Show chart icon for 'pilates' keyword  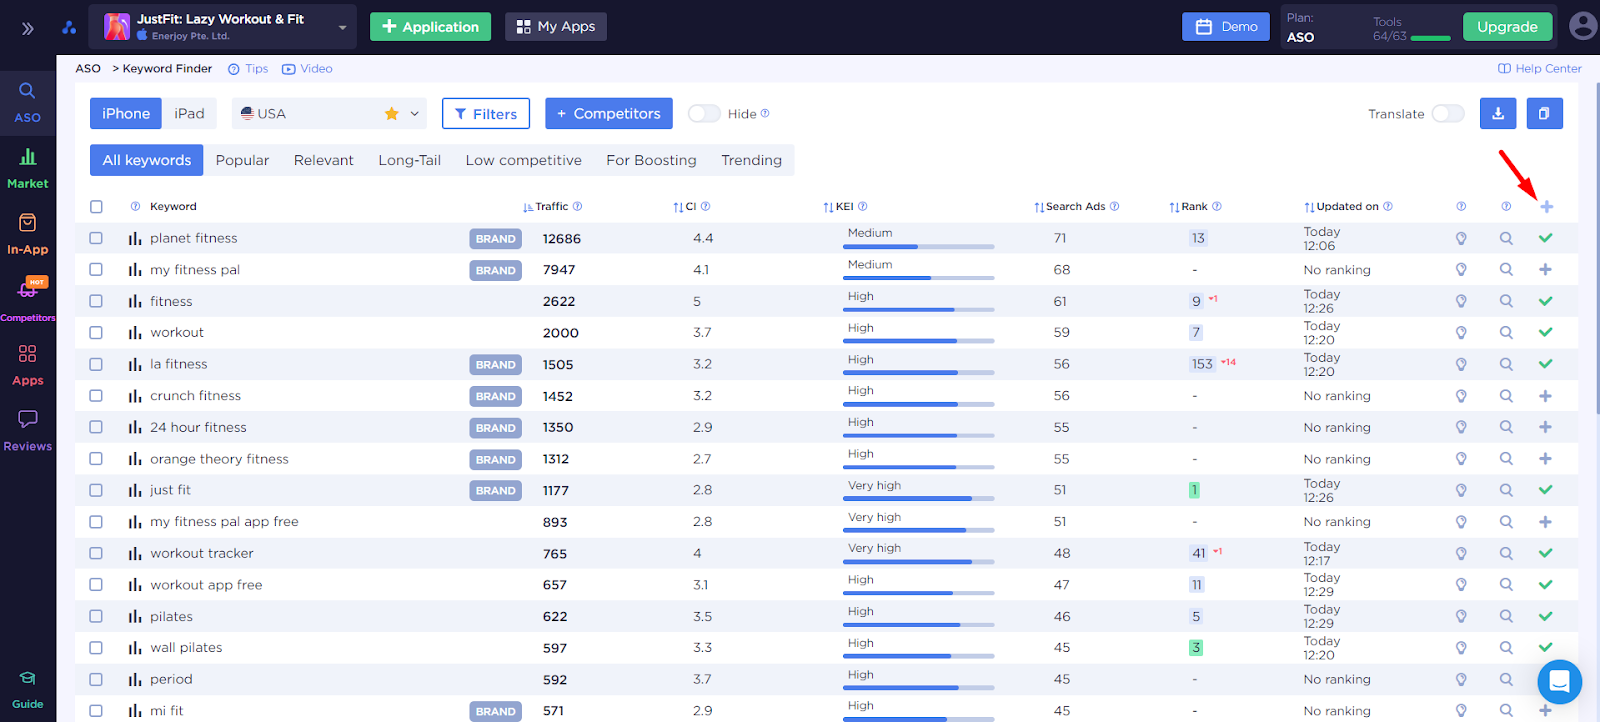click(x=135, y=616)
